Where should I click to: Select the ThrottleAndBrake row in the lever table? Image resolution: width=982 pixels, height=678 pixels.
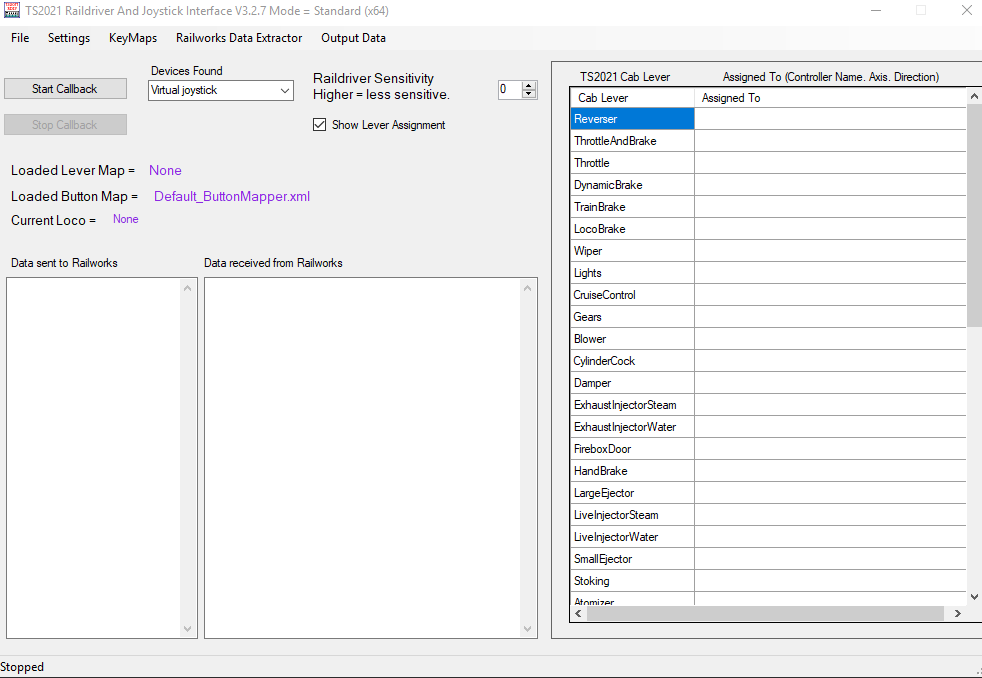pos(632,141)
